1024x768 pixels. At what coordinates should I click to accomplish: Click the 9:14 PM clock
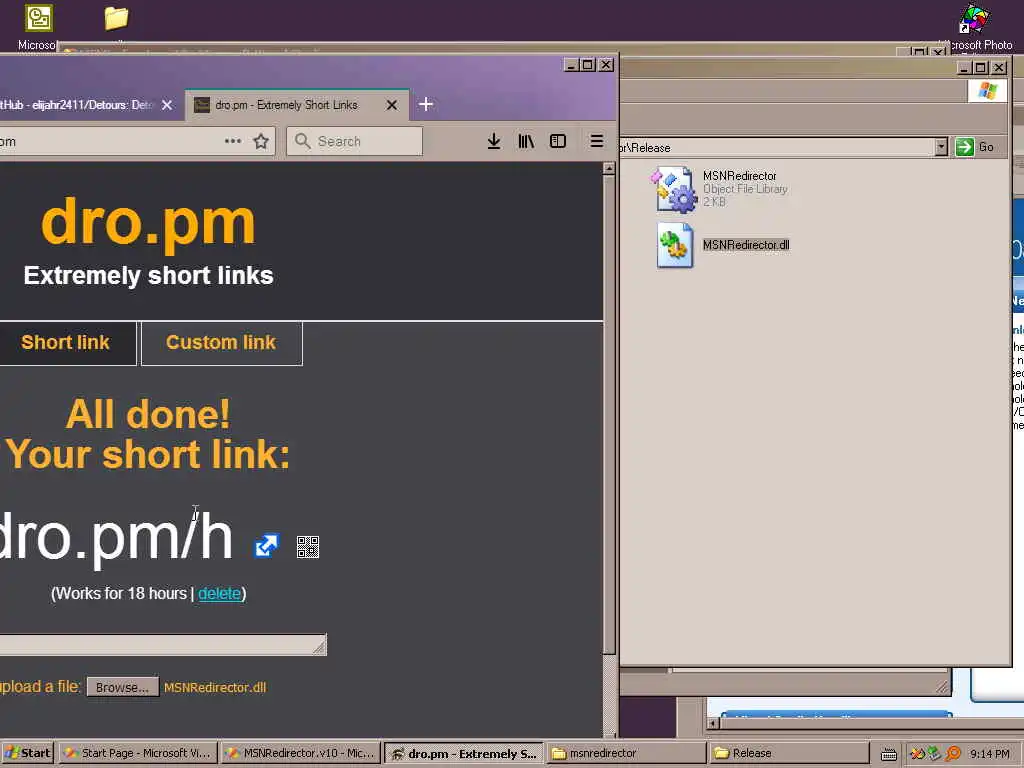point(989,754)
